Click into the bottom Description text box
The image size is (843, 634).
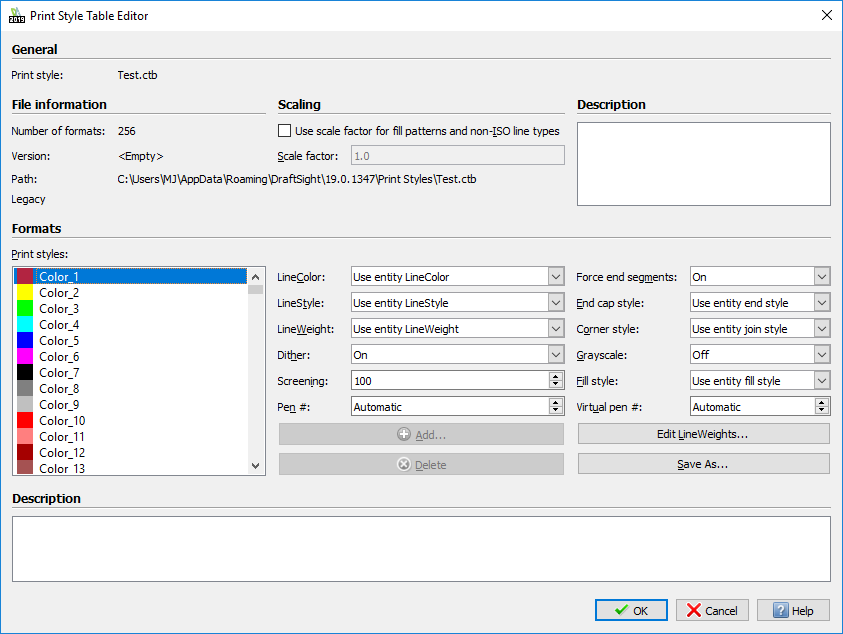[421, 548]
